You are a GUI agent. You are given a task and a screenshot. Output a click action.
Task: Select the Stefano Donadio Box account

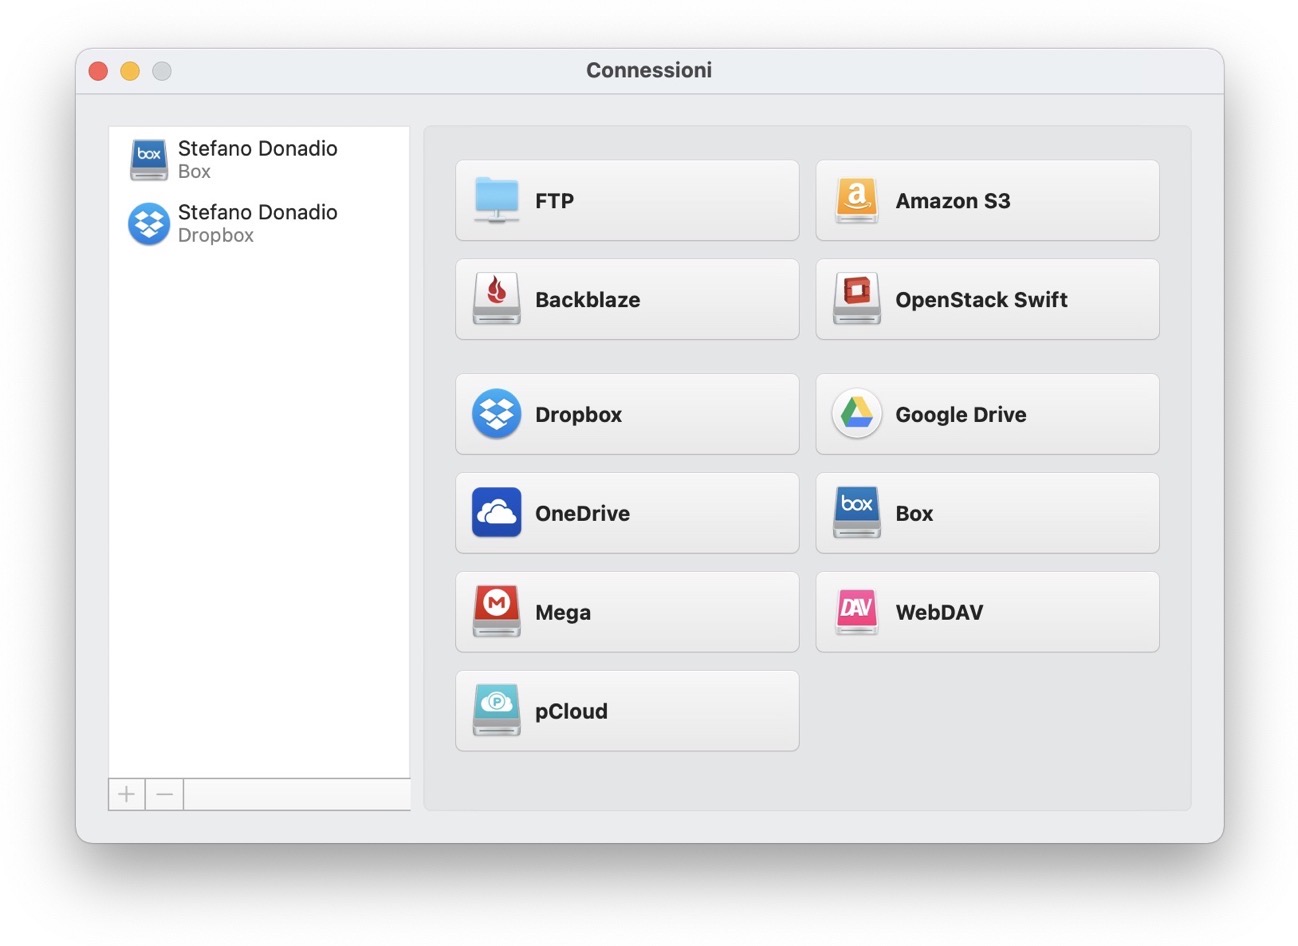click(257, 159)
